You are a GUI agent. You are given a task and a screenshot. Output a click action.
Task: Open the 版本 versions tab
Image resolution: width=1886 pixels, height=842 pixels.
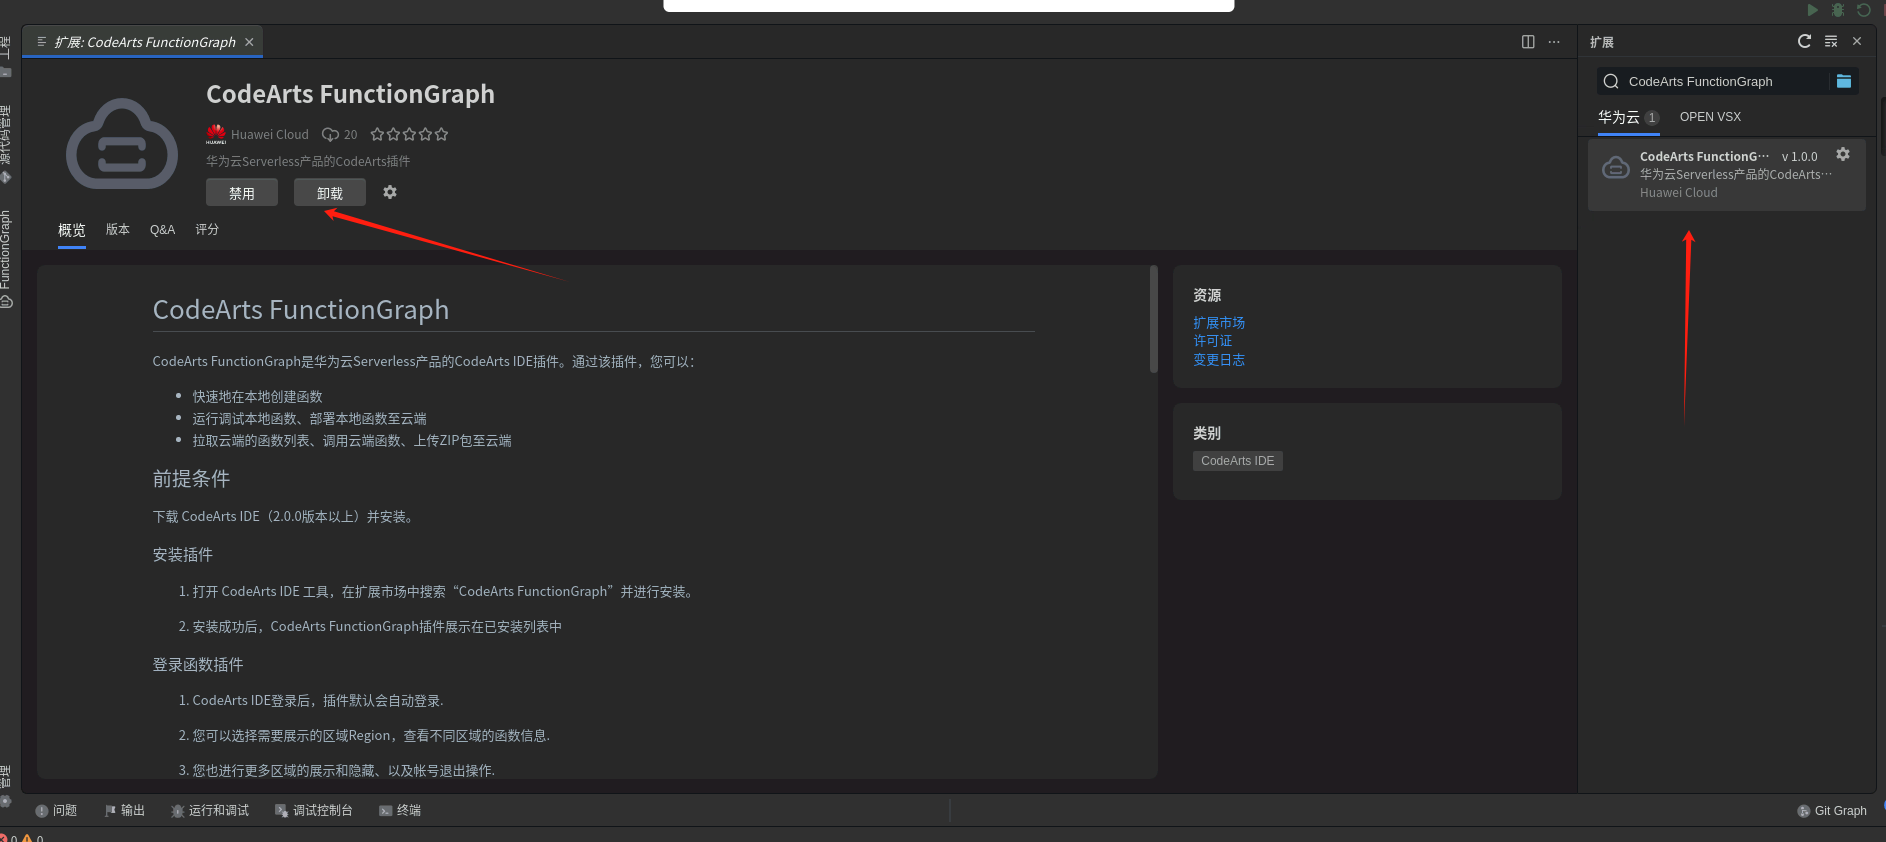point(118,230)
